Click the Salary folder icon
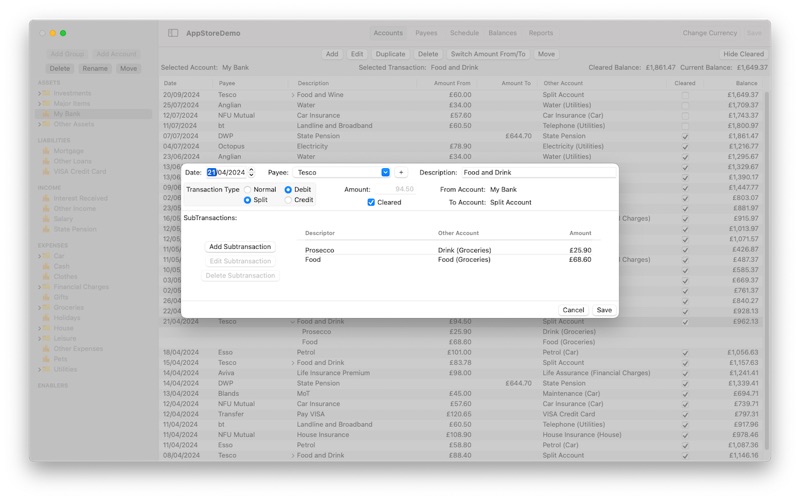 [x=46, y=219]
